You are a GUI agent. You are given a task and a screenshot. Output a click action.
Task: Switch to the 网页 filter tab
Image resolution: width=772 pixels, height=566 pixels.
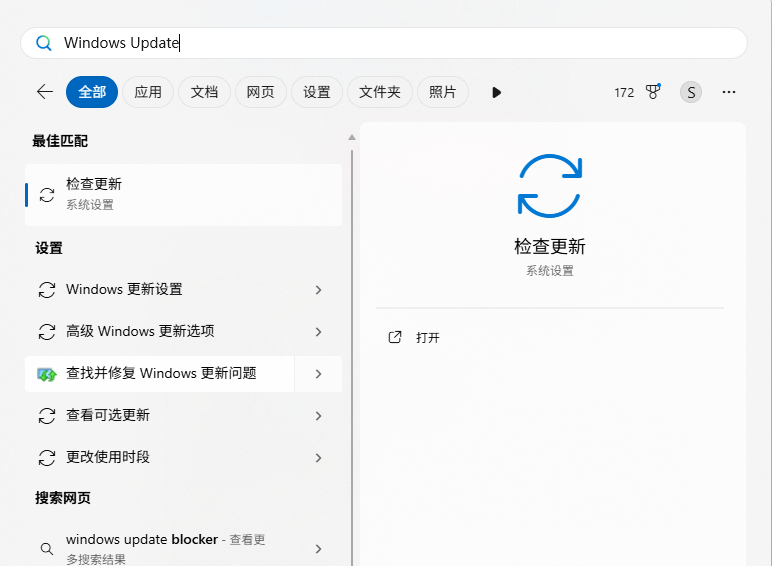pos(260,92)
